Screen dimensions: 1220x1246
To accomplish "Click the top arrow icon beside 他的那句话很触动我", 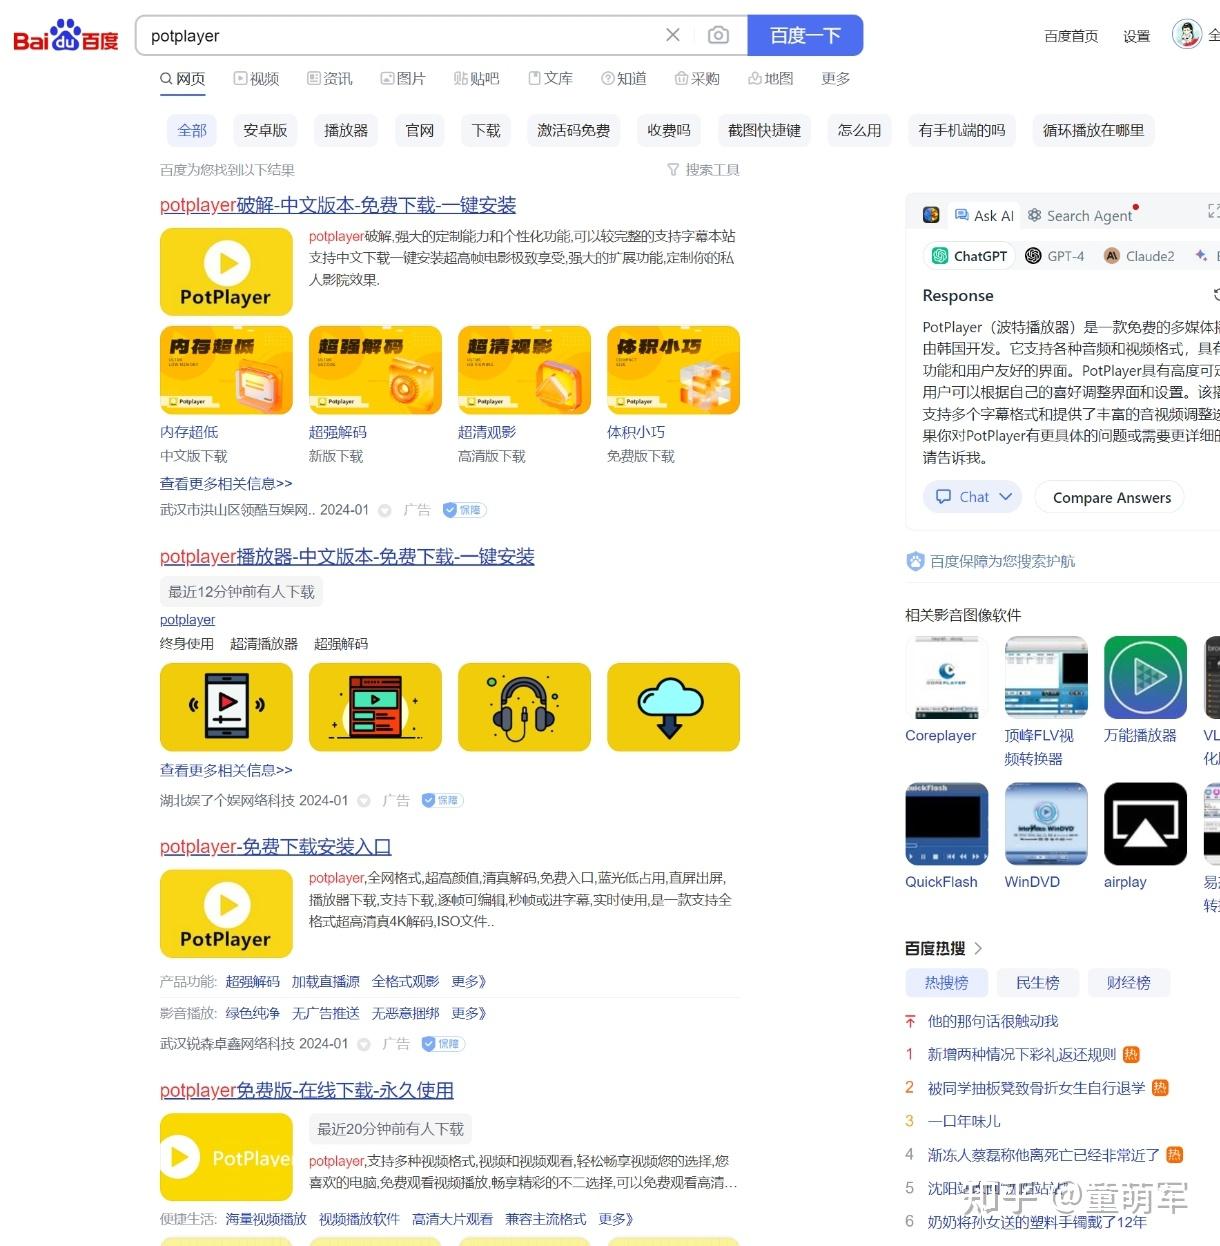I will tap(910, 1021).
